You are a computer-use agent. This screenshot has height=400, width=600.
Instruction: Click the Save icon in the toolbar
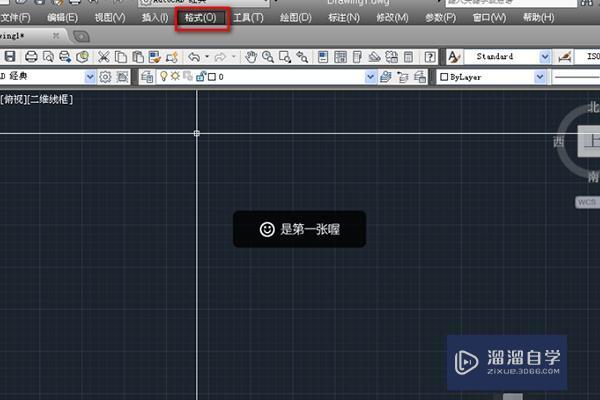tap(10, 57)
